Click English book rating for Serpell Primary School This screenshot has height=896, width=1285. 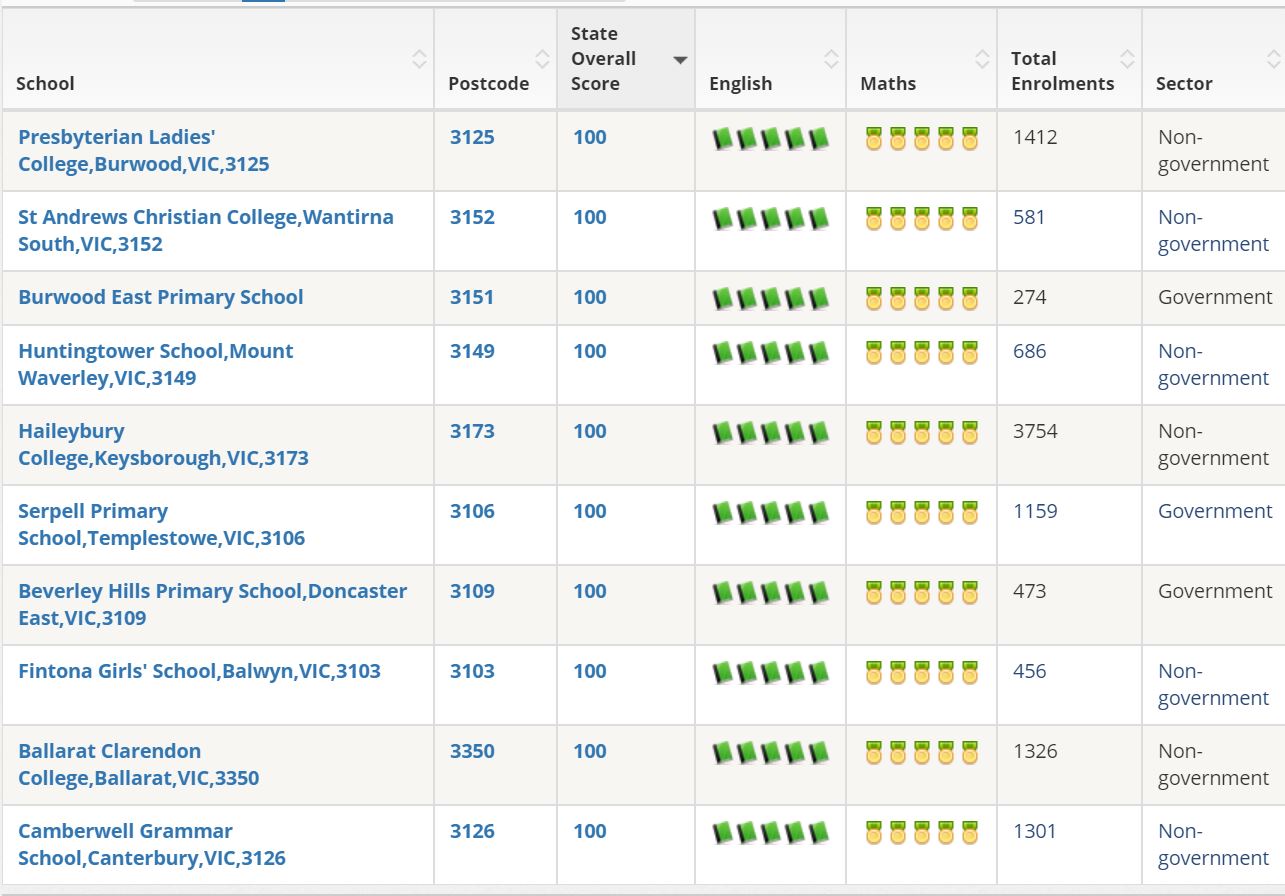(x=771, y=512)
